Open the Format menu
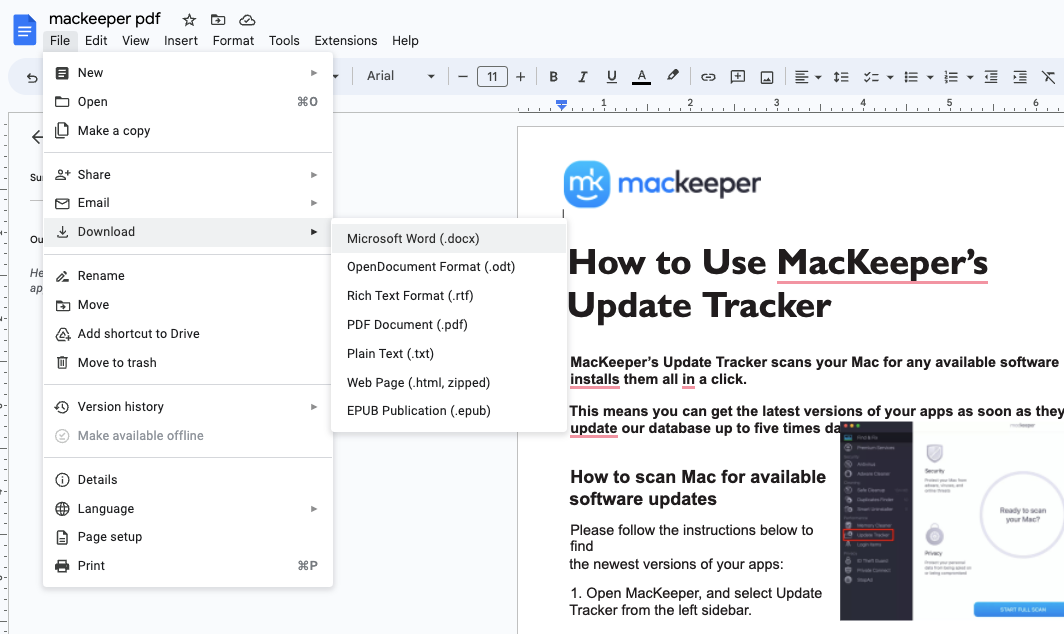 tap(233, 41)
